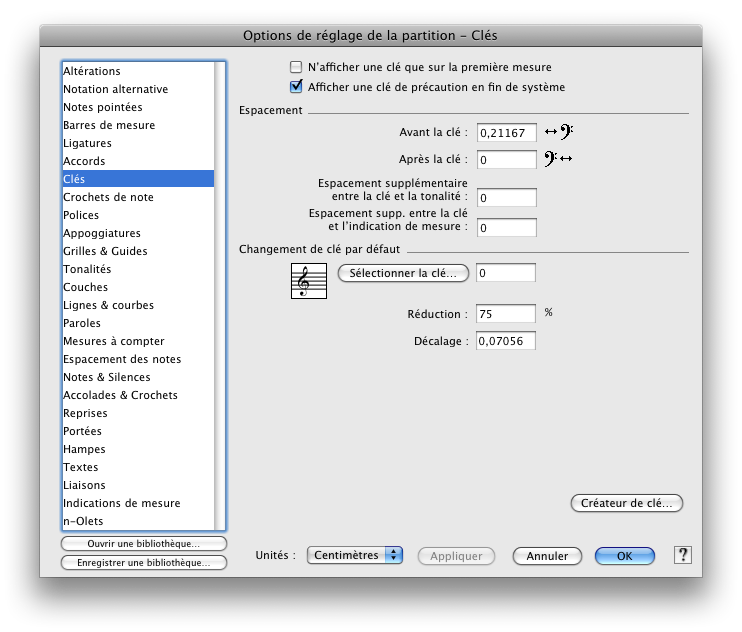
Task: Select Portées in the list
Action: click(138, 430)
